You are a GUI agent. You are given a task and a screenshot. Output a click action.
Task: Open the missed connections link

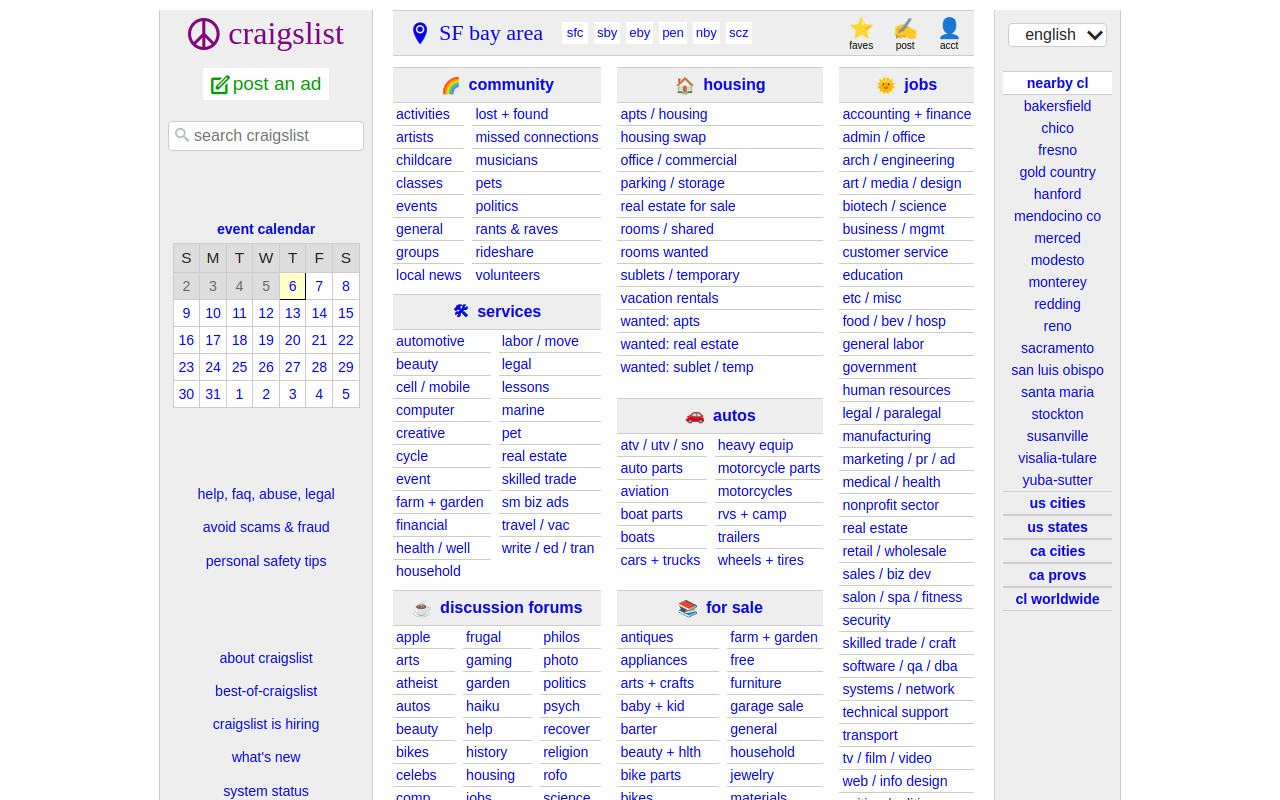537,137
